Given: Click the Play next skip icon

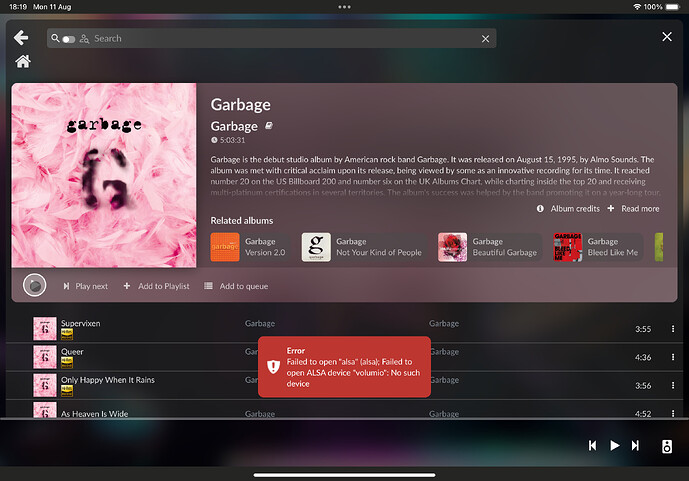Looking at the screenshot, I should click(66, 286).
